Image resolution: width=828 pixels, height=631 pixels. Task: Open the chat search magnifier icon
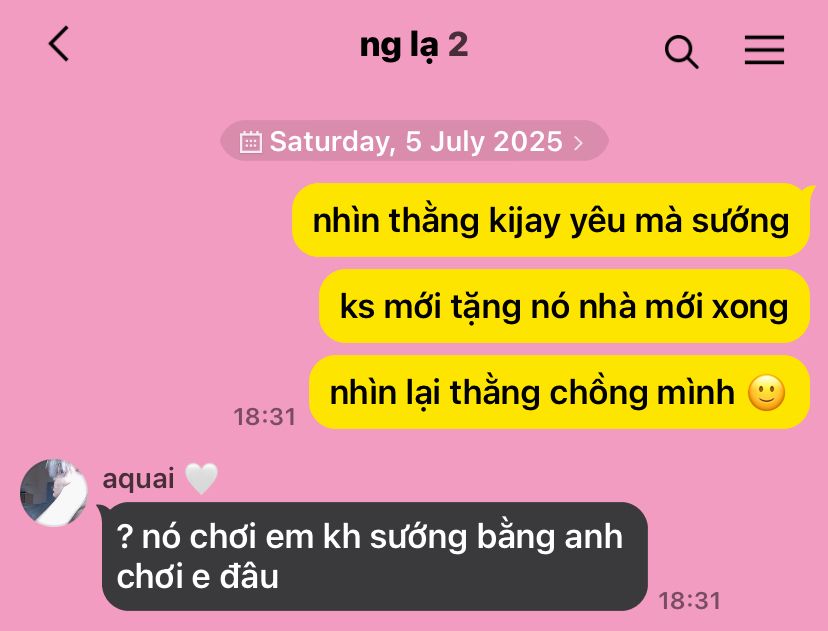pyautogui.click(x=681, y=52)
